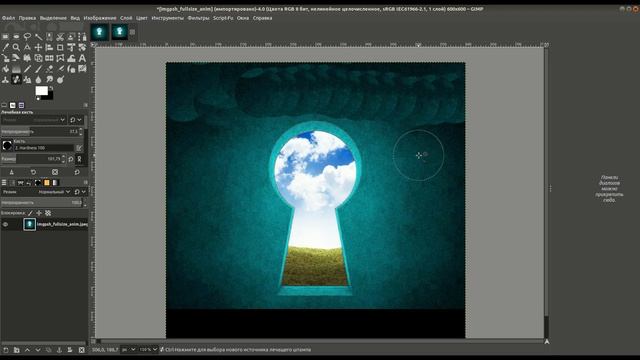Toggle lock pixels brush icon
Screen dimensions: 640x360
[x=30, y=213]
